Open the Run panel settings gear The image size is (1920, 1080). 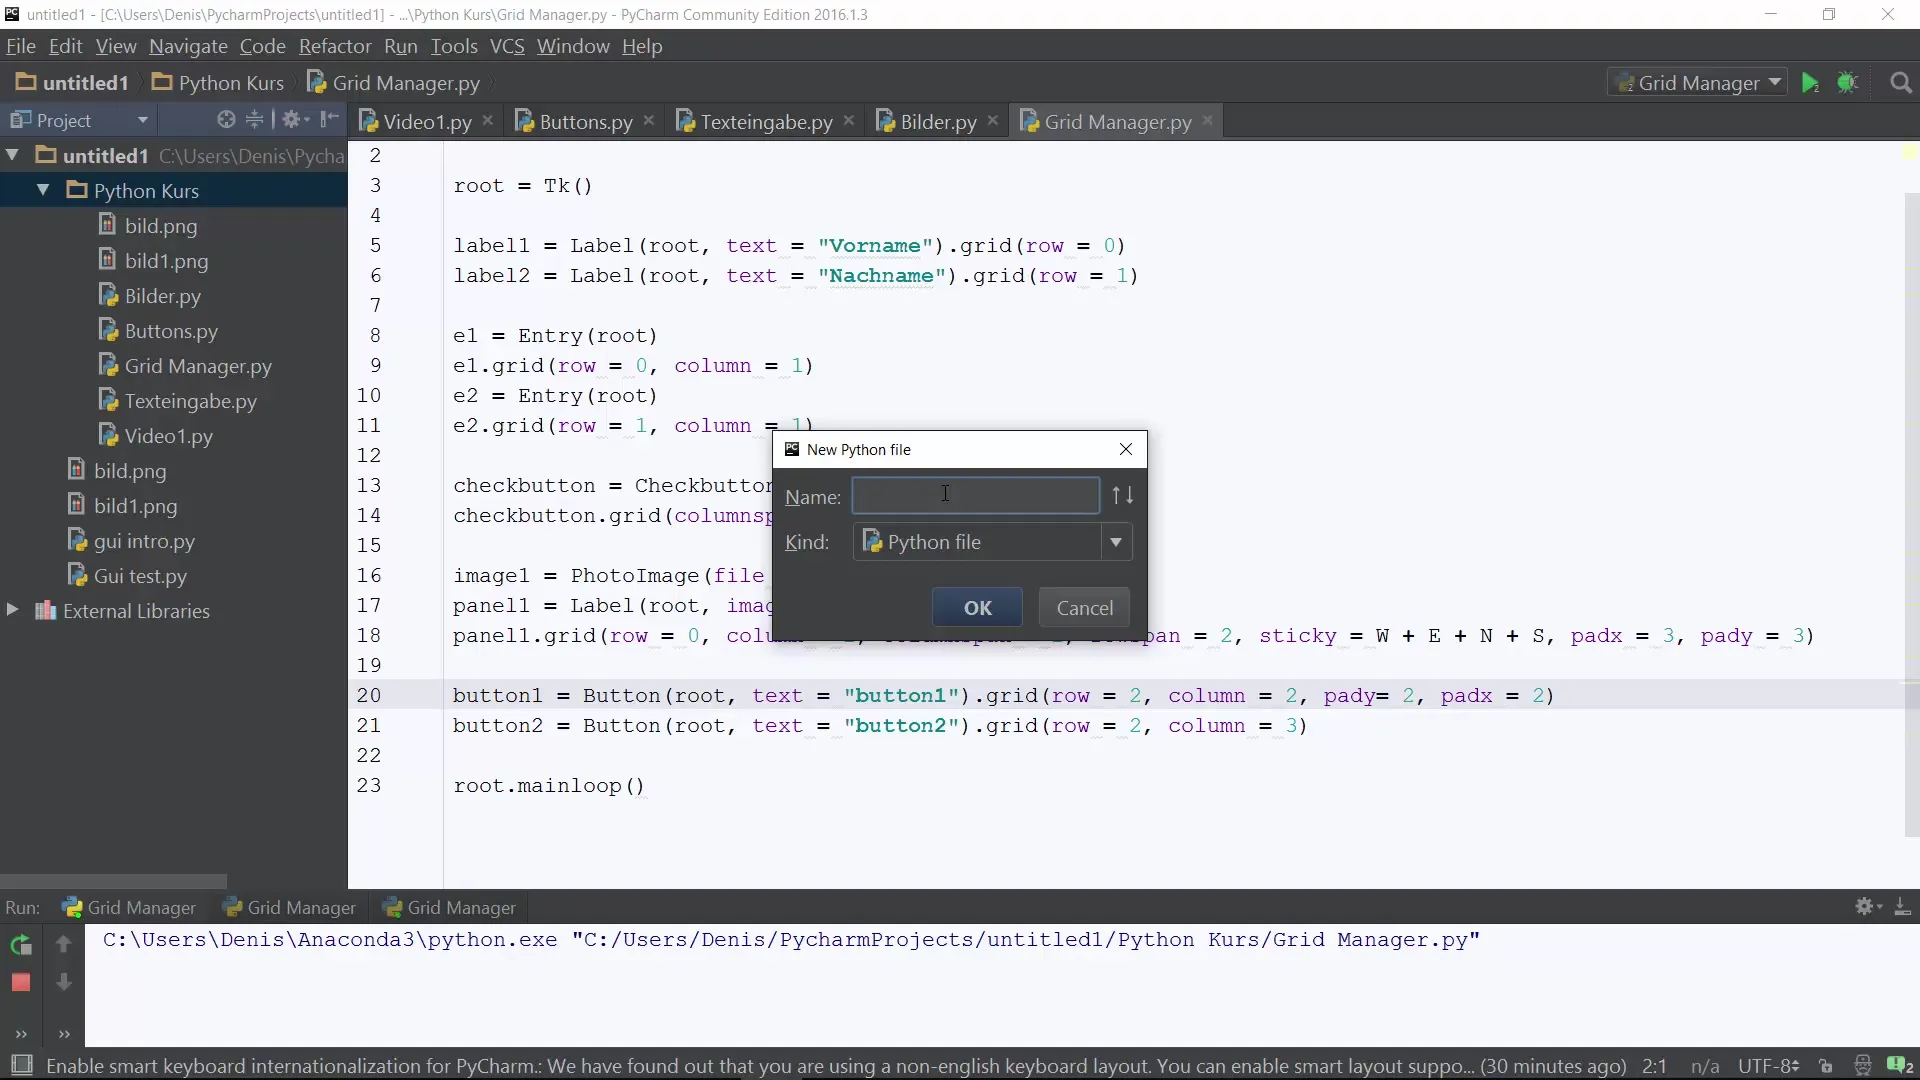(x=1868, y=907)
